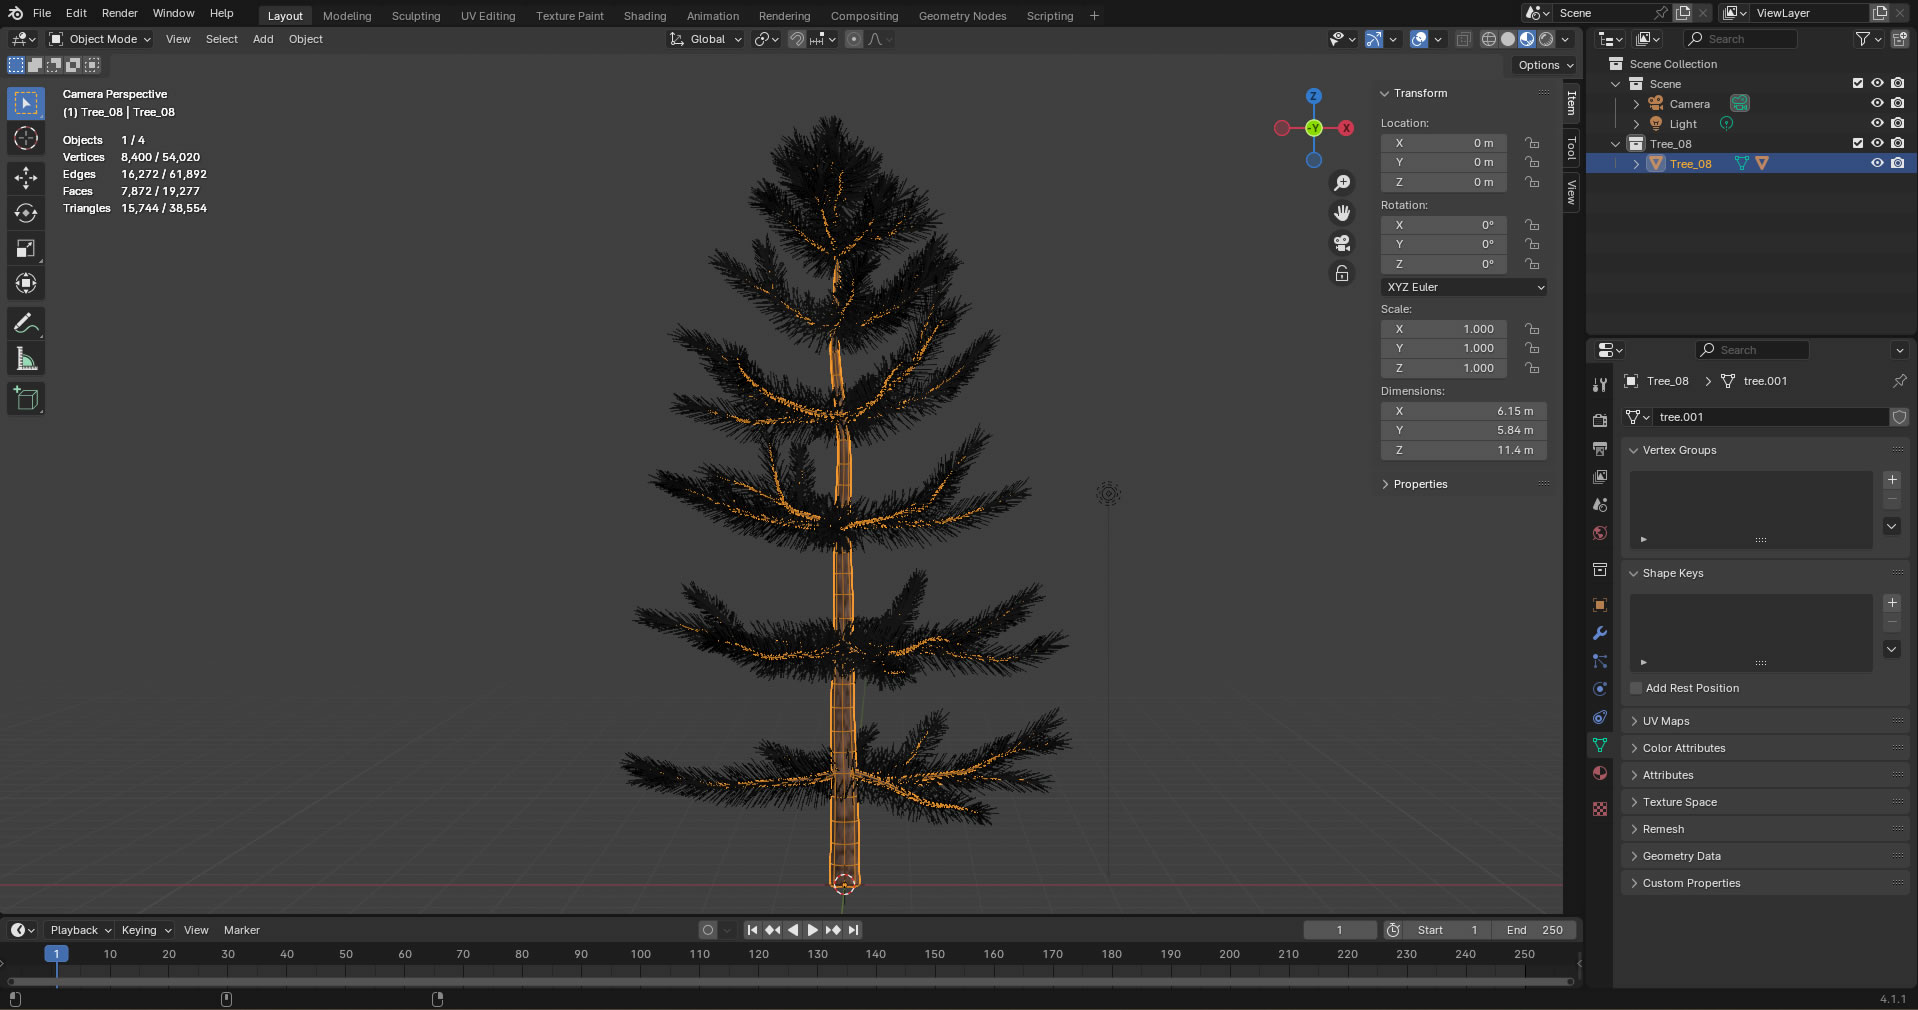Image resolution: width=1918 pixels, height=1010 pixels.
Task: Open the World properties tab icon
Action: tap(1600, 533)
